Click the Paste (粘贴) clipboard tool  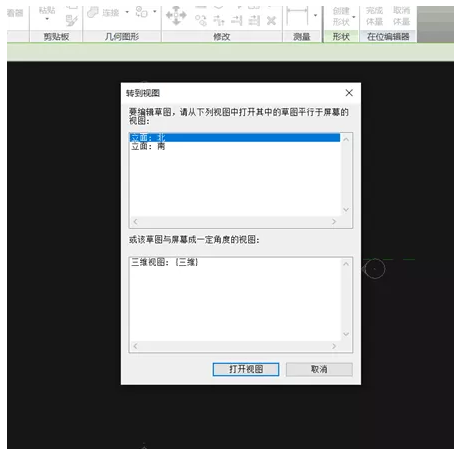(47, 10)
